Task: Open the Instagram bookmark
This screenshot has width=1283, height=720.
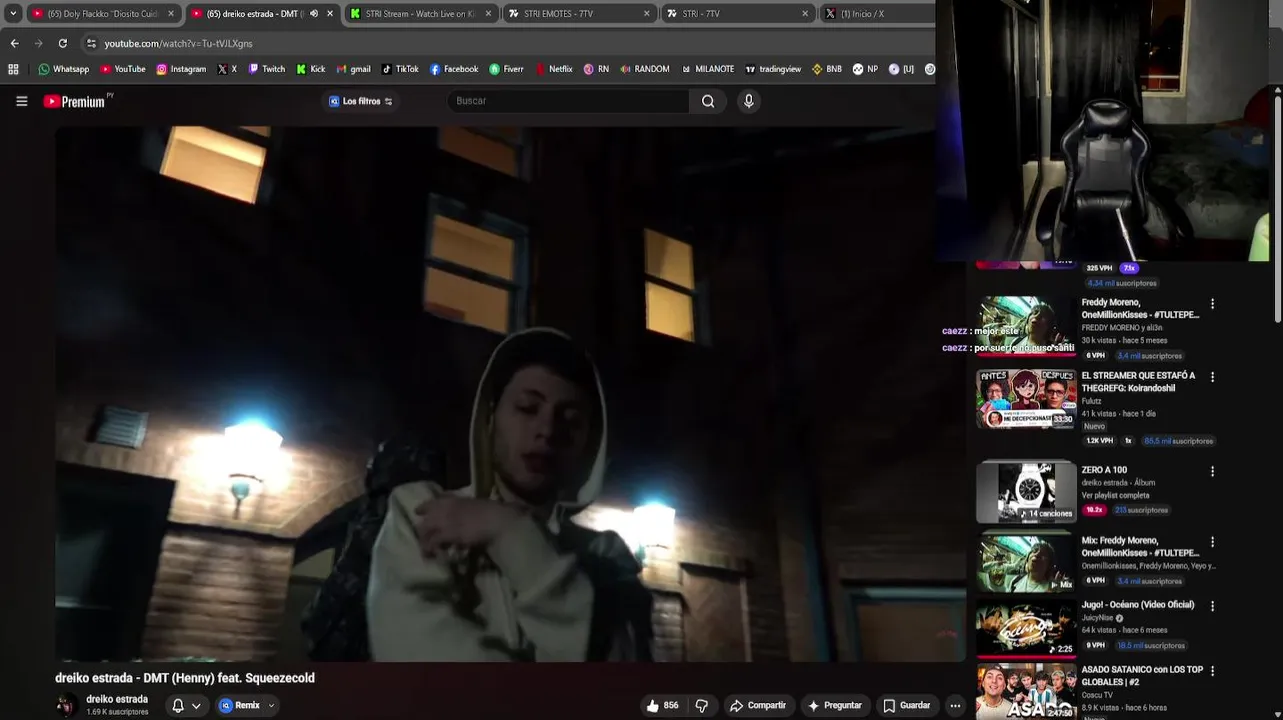Action: (x=181, y=69)
